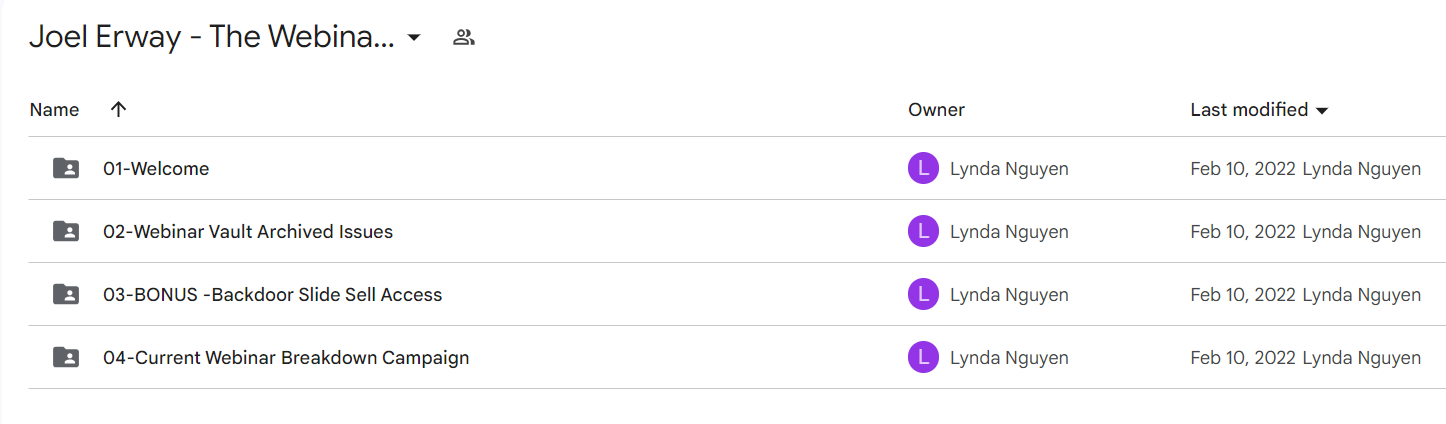Open 02-Webinar Vault Archived Issues folder

(x=248, y=232)
